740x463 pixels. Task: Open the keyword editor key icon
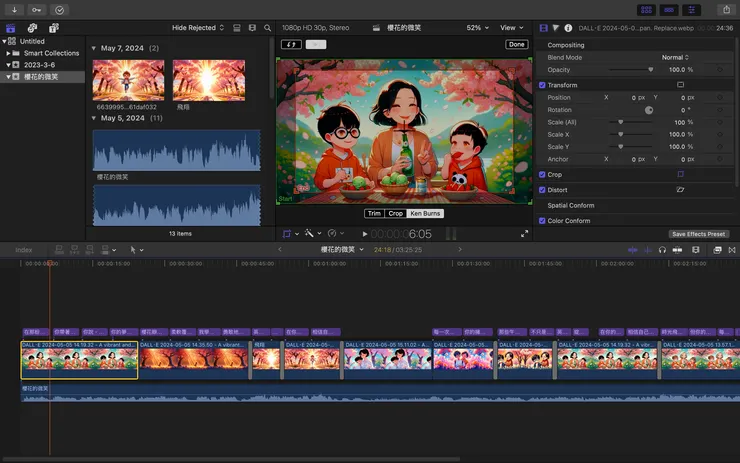[x=37, y=9]
